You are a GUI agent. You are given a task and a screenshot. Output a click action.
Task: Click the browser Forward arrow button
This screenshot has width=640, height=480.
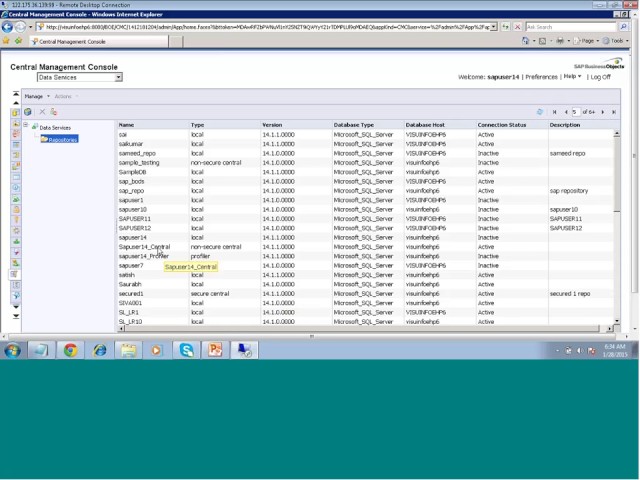[x=20, y=27]
